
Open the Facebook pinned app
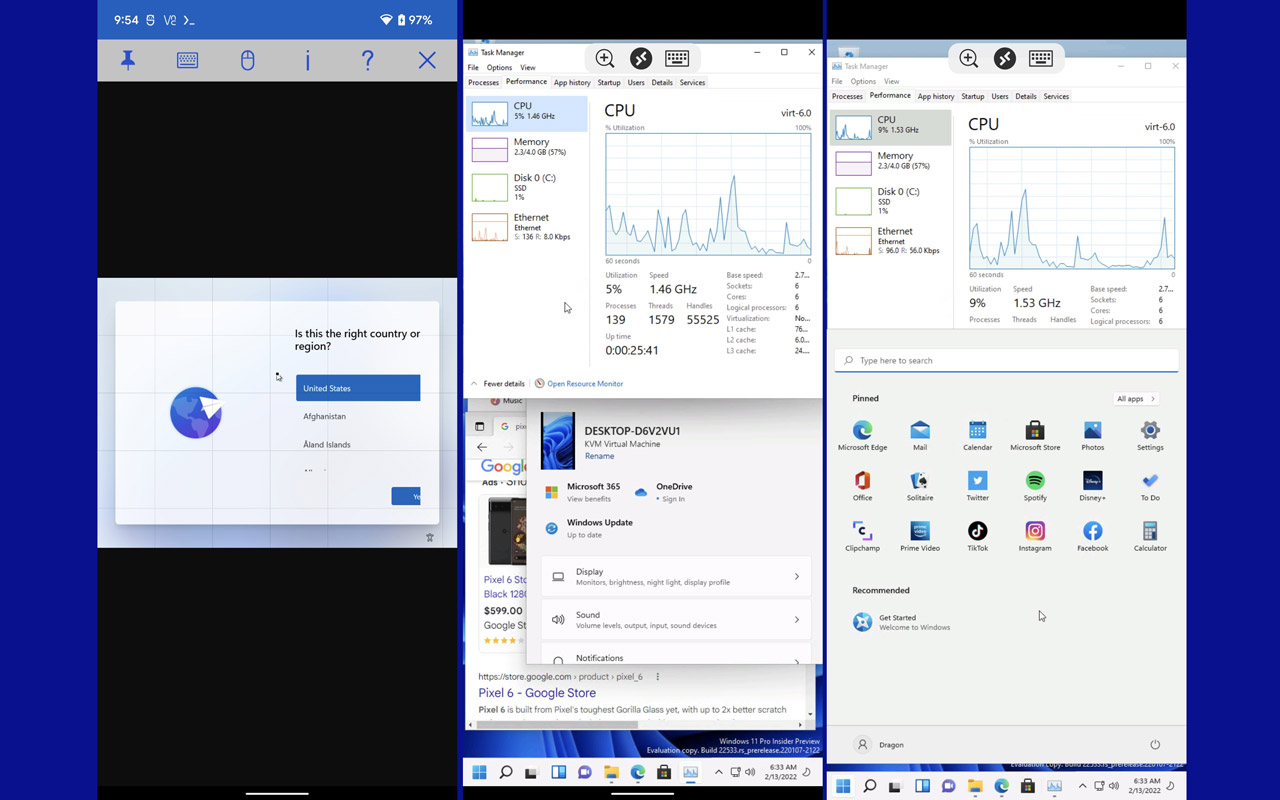click(x=1092, y=537)
